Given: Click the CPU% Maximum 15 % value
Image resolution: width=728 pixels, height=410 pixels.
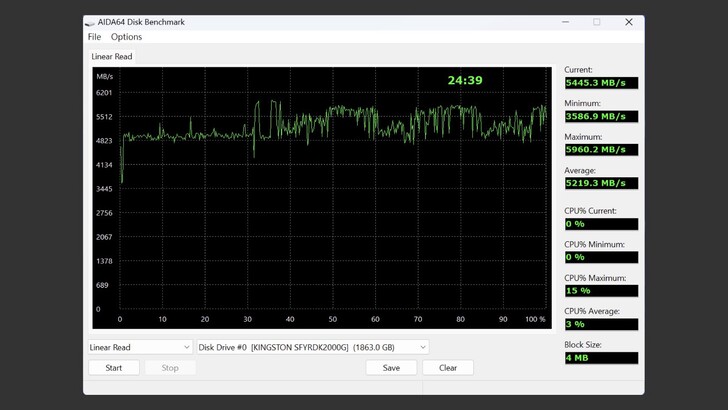Looking at the screenshot, I should 601,291.
